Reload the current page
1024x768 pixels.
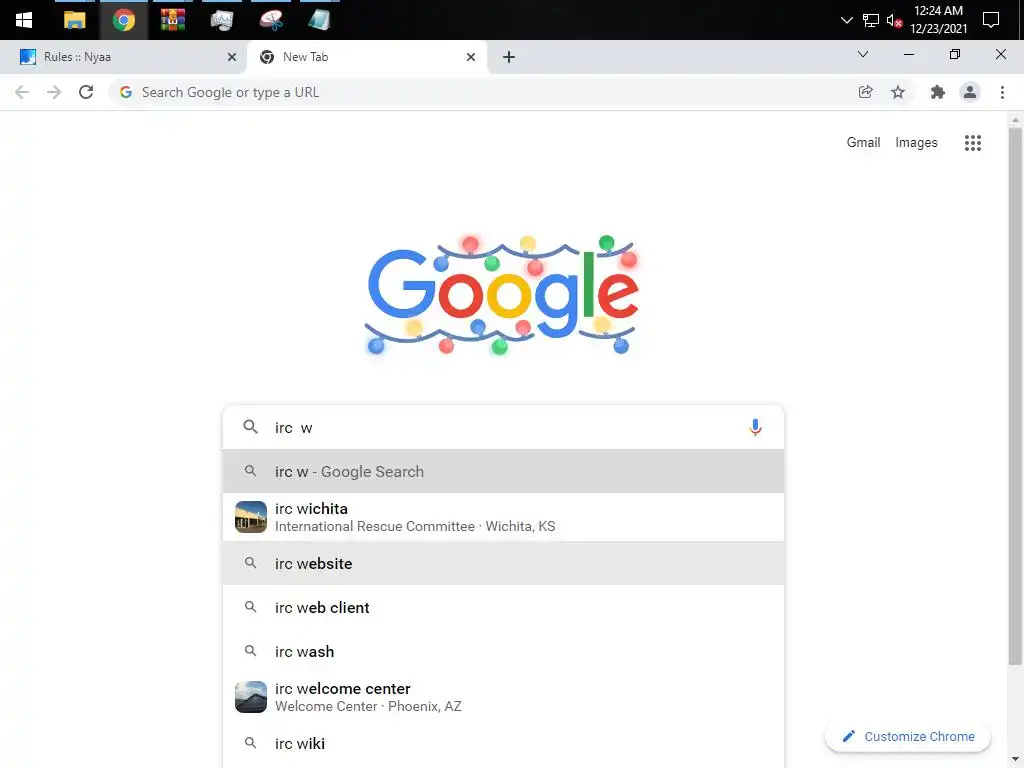coord(86,92)
